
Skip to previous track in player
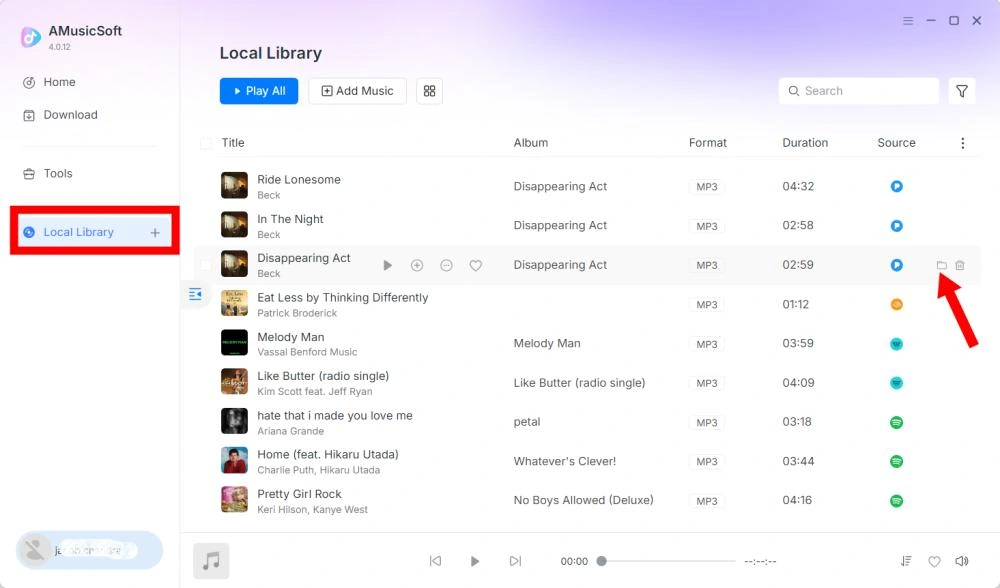click(435, 561)
